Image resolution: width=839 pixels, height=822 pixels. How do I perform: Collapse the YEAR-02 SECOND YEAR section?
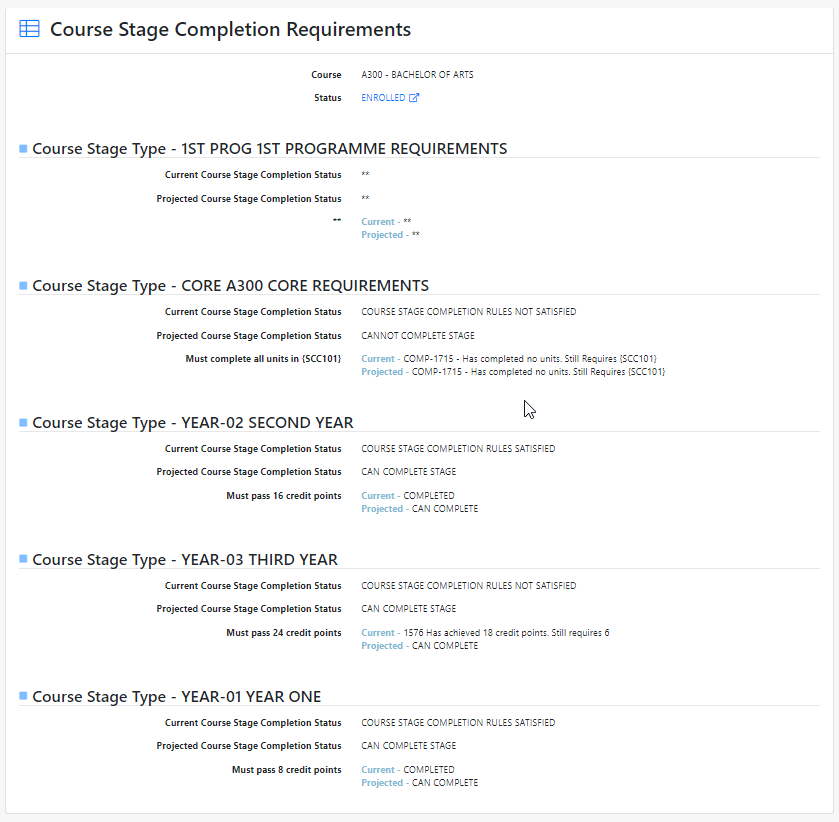tap(22, 422)
